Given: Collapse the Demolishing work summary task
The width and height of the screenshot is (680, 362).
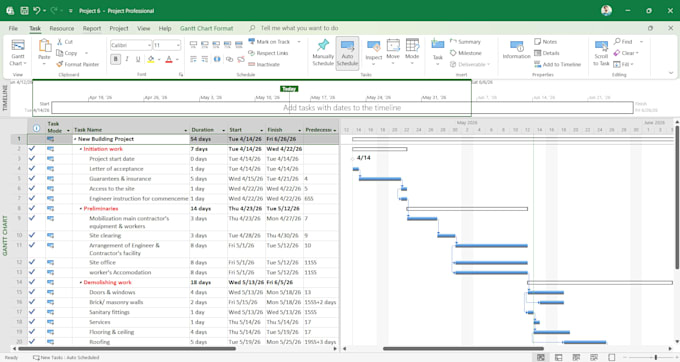Looking at the screenshot, I should tap(81, 282).
